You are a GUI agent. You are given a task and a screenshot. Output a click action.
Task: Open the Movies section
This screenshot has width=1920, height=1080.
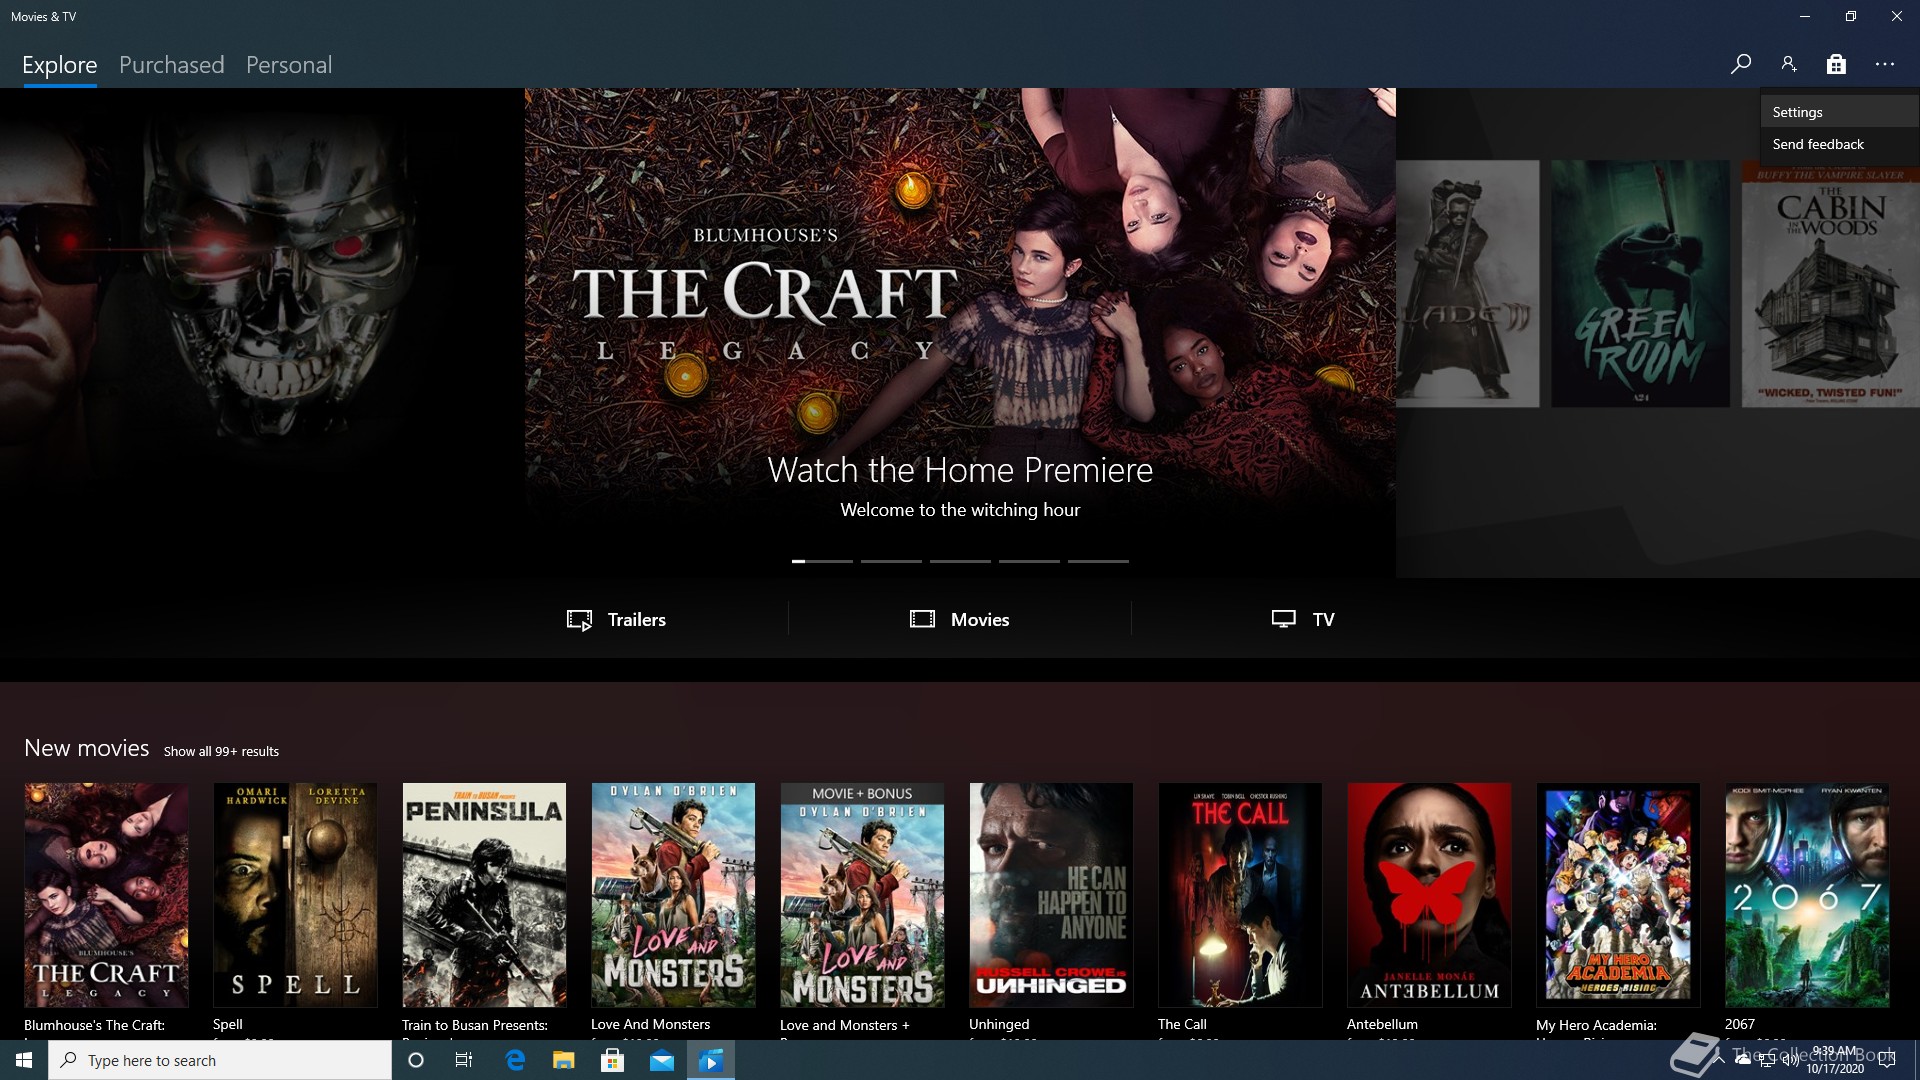click(x=960, y=619)
